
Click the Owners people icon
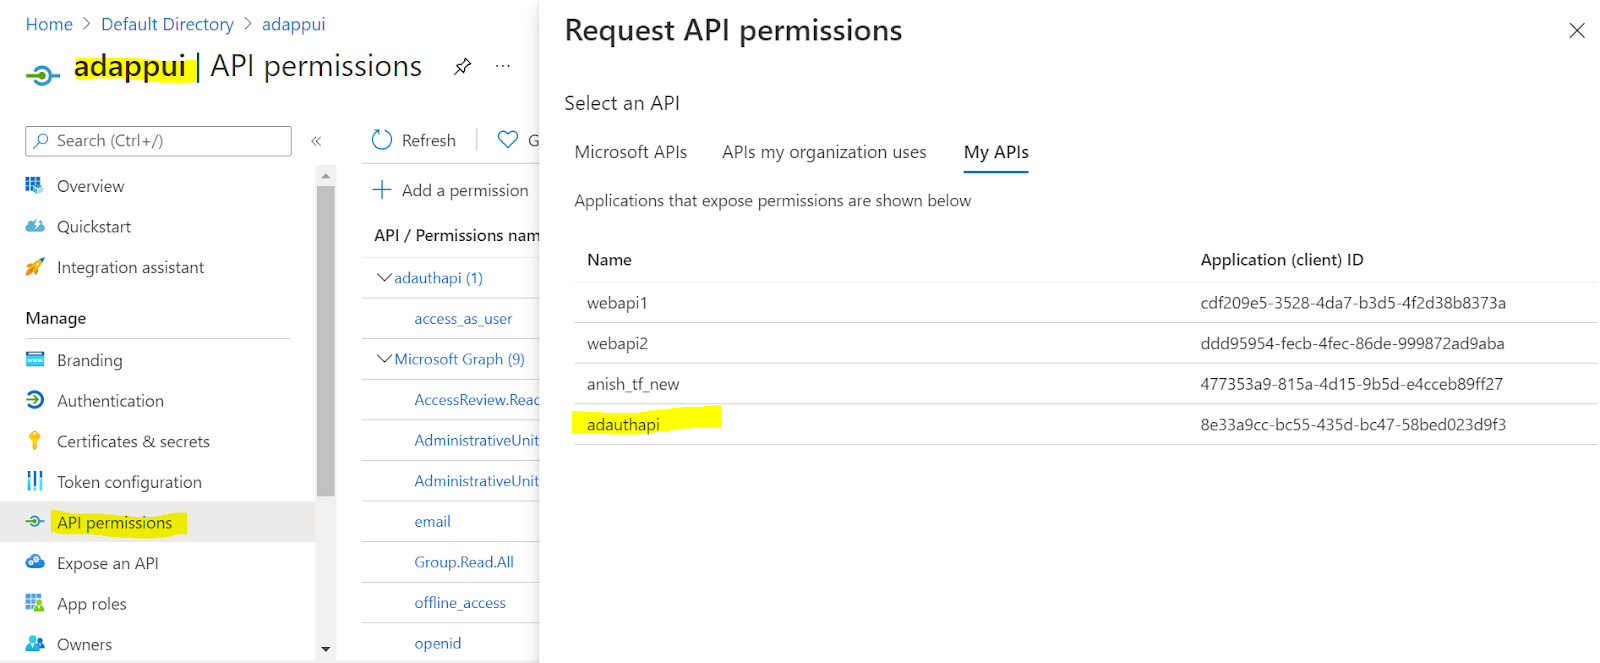point(35,644)
